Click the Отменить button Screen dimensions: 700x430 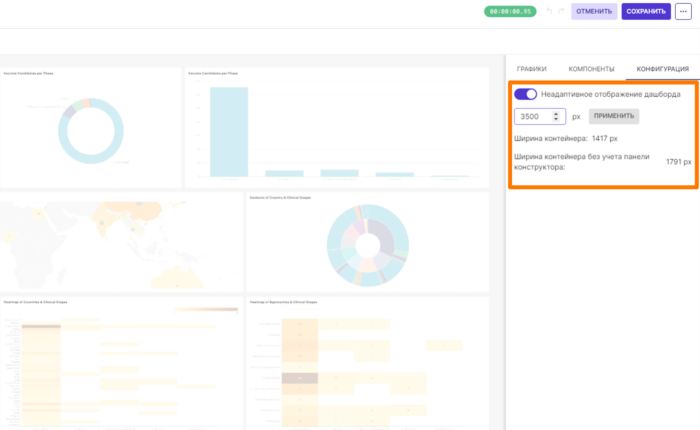tap(594, 12)
